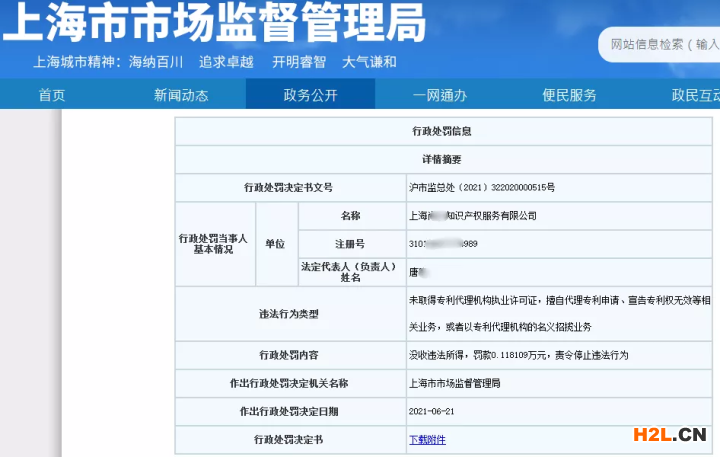
Task: Open the 下载附件 download link
Action: (427, 440)
